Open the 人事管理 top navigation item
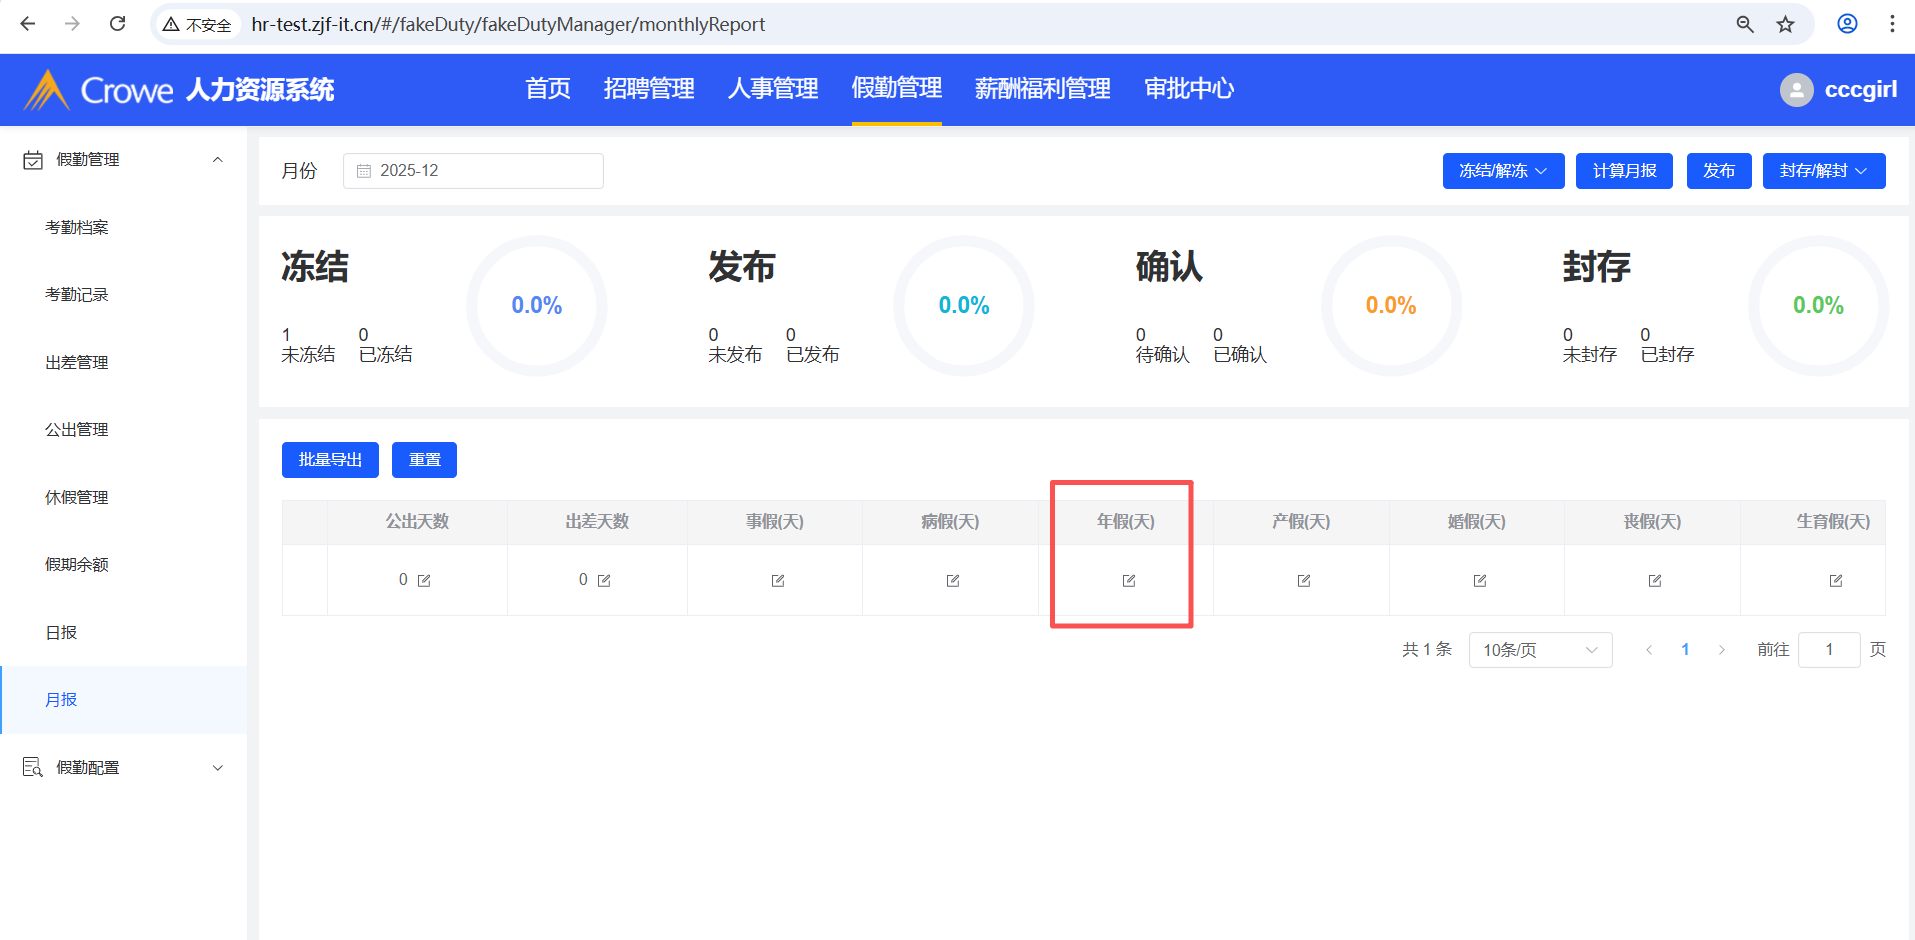This screenshot has width=1915, height=940. coord(773,89)
